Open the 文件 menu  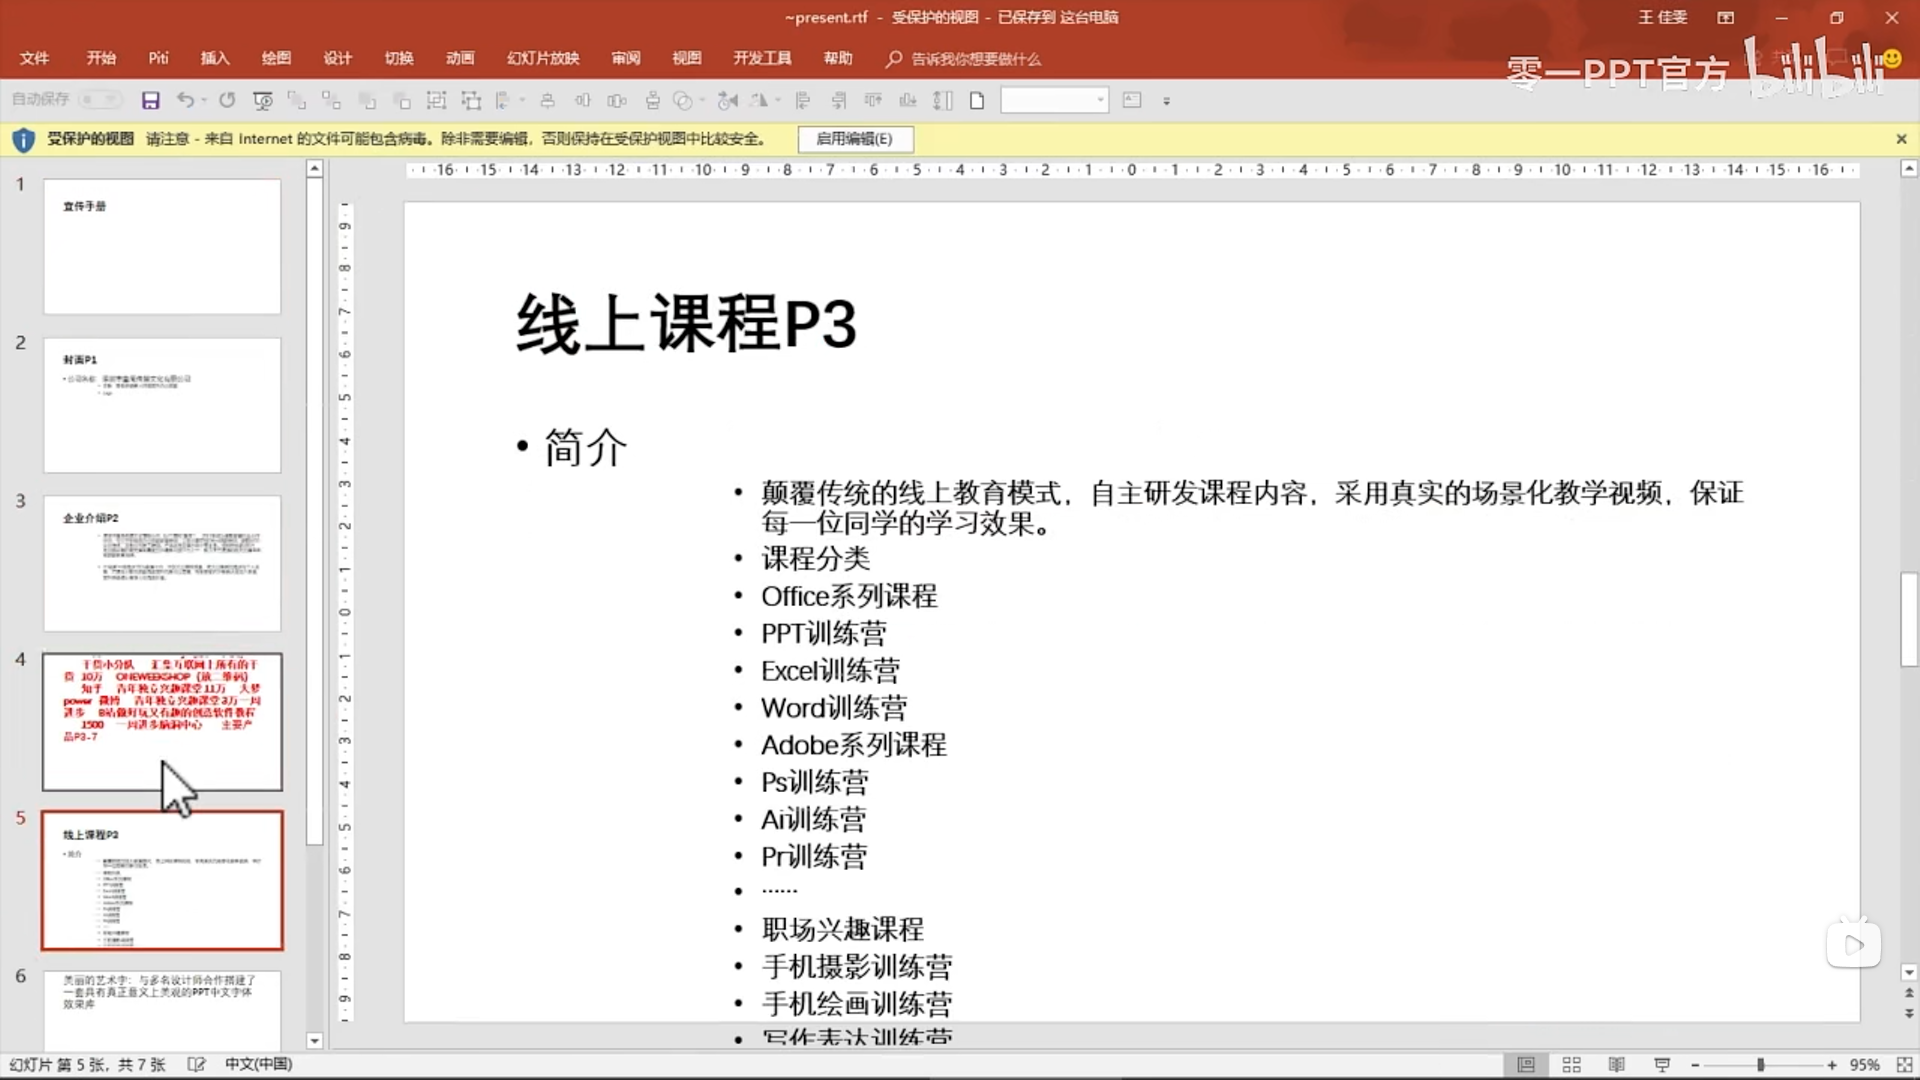click(x=34, y=58)
